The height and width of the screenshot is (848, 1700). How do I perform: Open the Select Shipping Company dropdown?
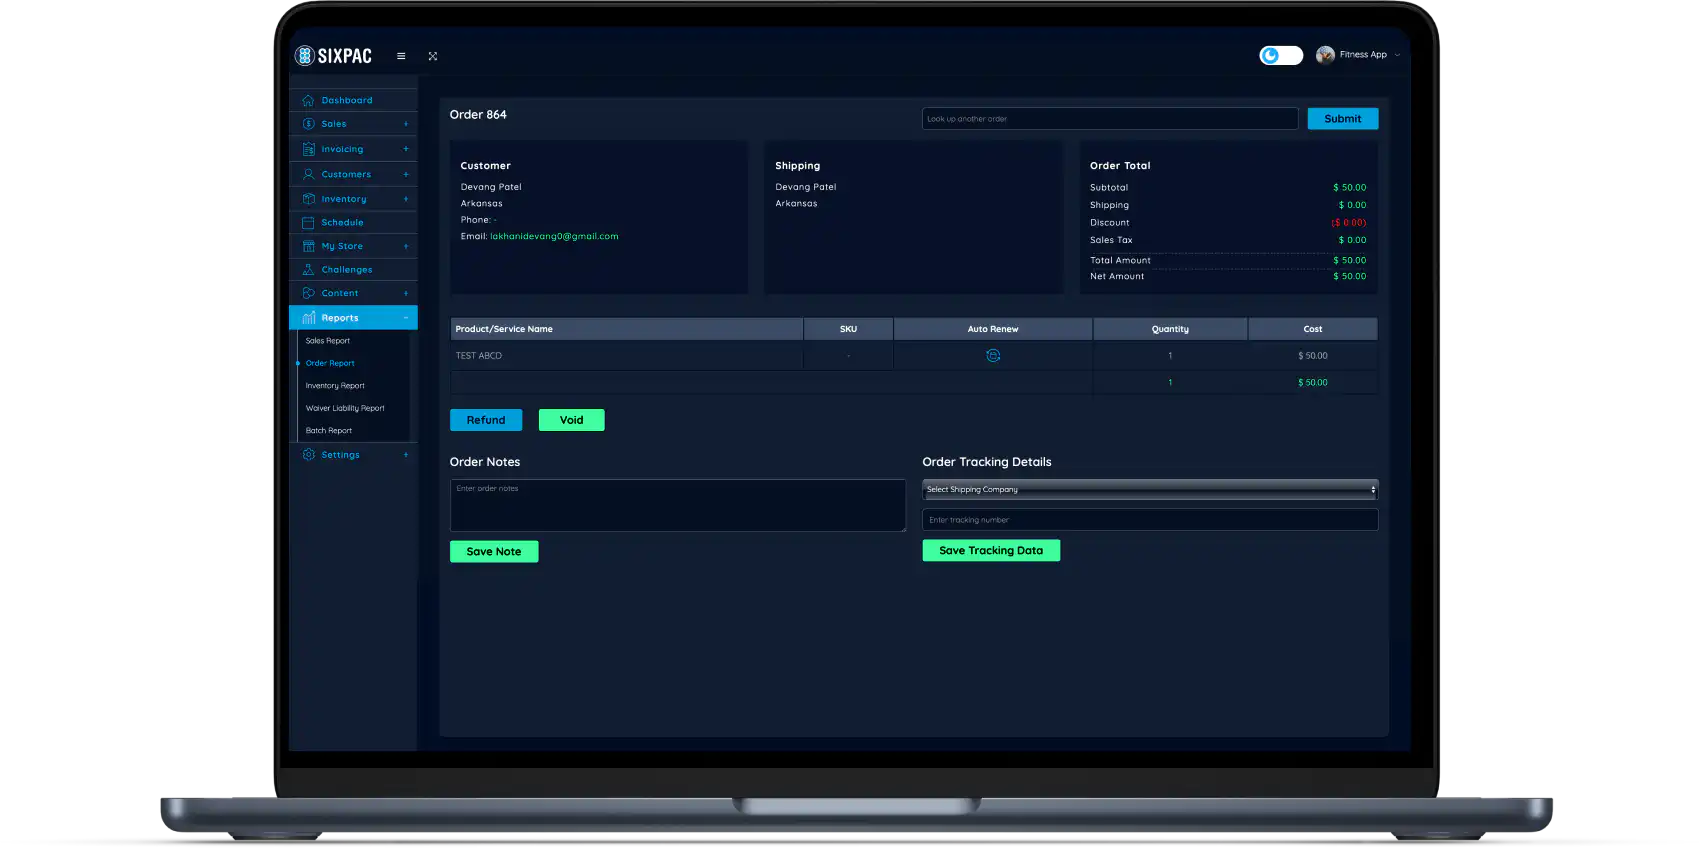click(1149, 490)
